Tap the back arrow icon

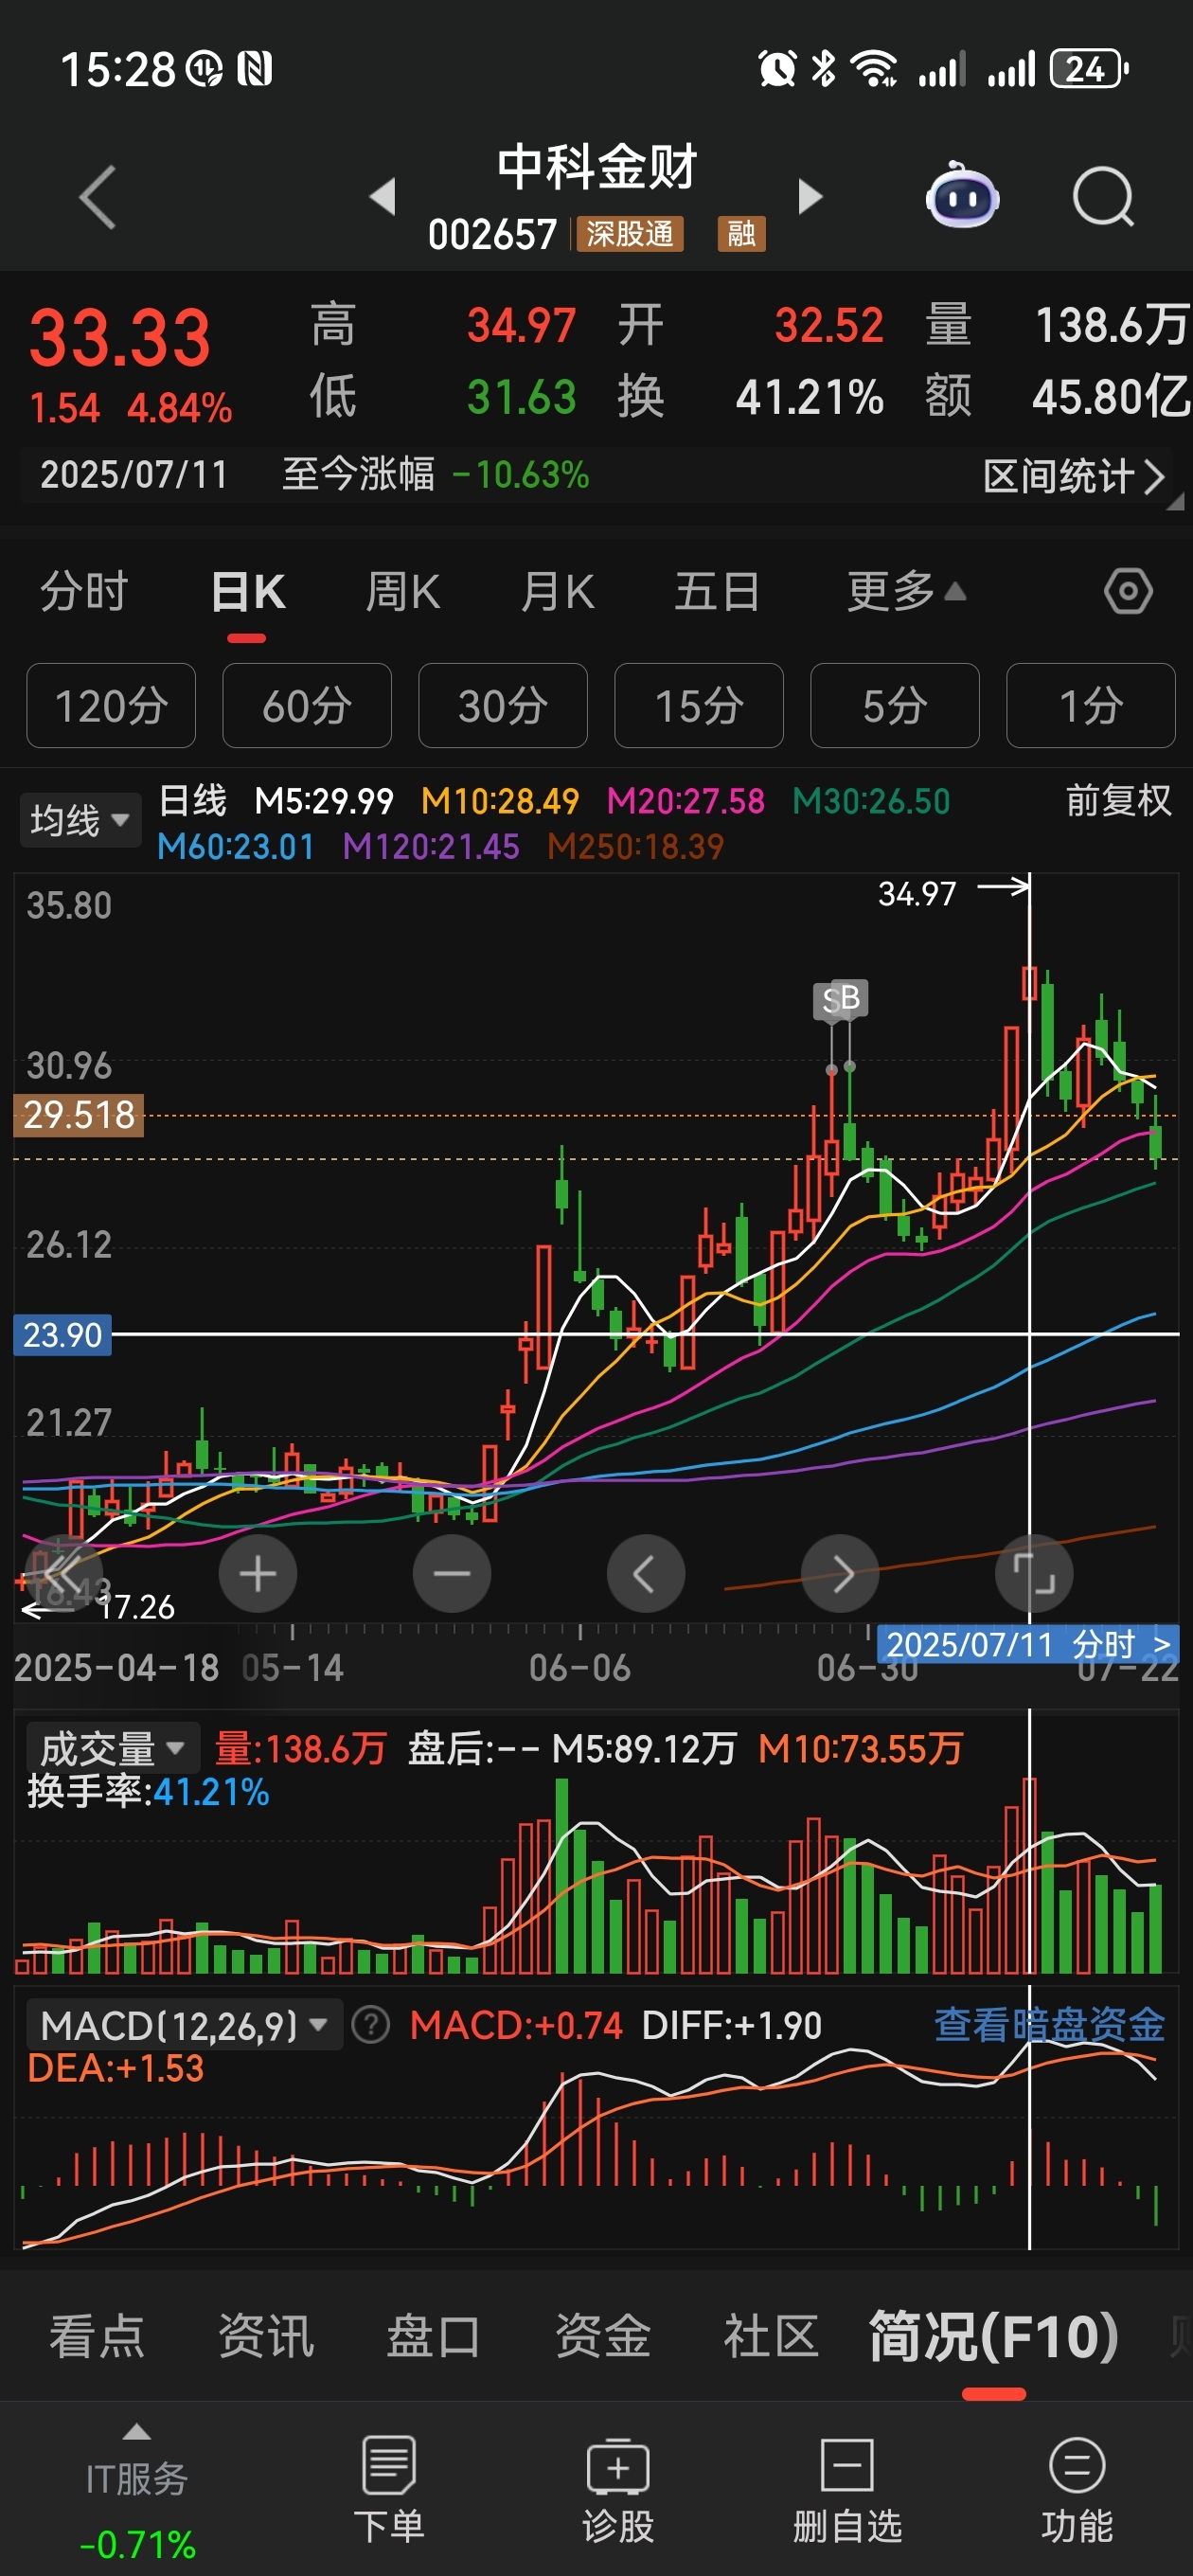coord(98,197)
